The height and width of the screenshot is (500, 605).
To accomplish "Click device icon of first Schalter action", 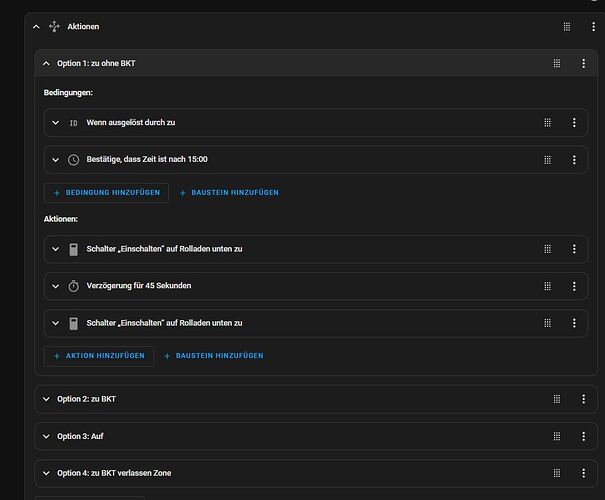I will click(x=73, y=249).
